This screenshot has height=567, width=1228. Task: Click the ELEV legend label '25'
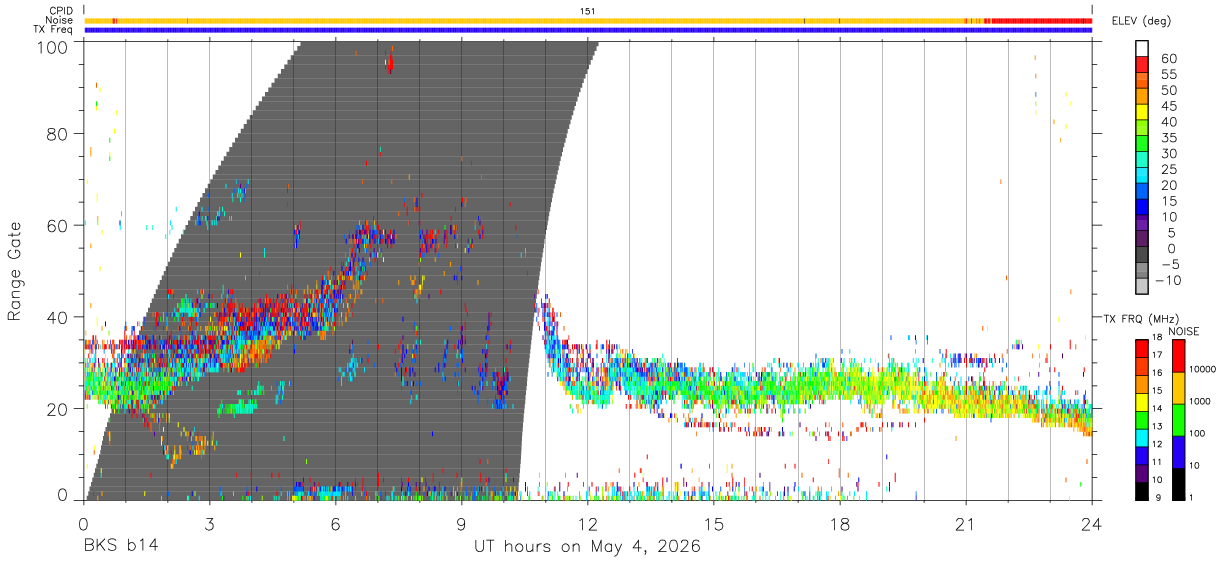tap(1168, 170)
